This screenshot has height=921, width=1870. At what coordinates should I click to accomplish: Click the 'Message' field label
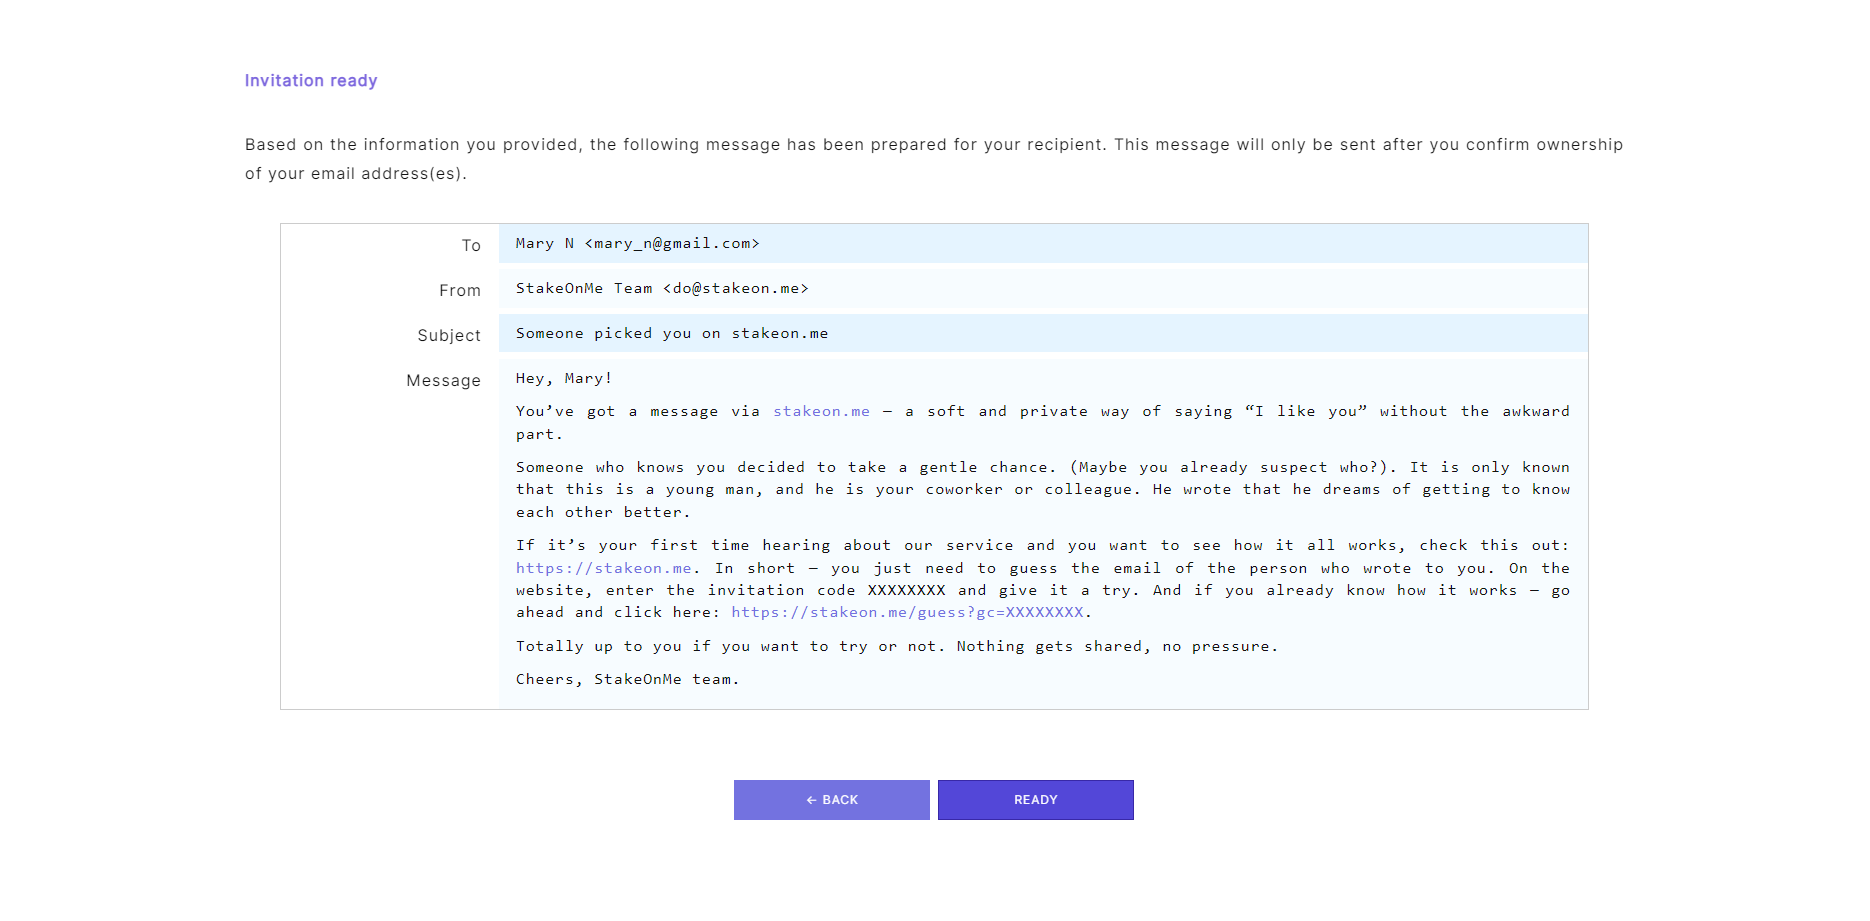(x=443, y=381)
